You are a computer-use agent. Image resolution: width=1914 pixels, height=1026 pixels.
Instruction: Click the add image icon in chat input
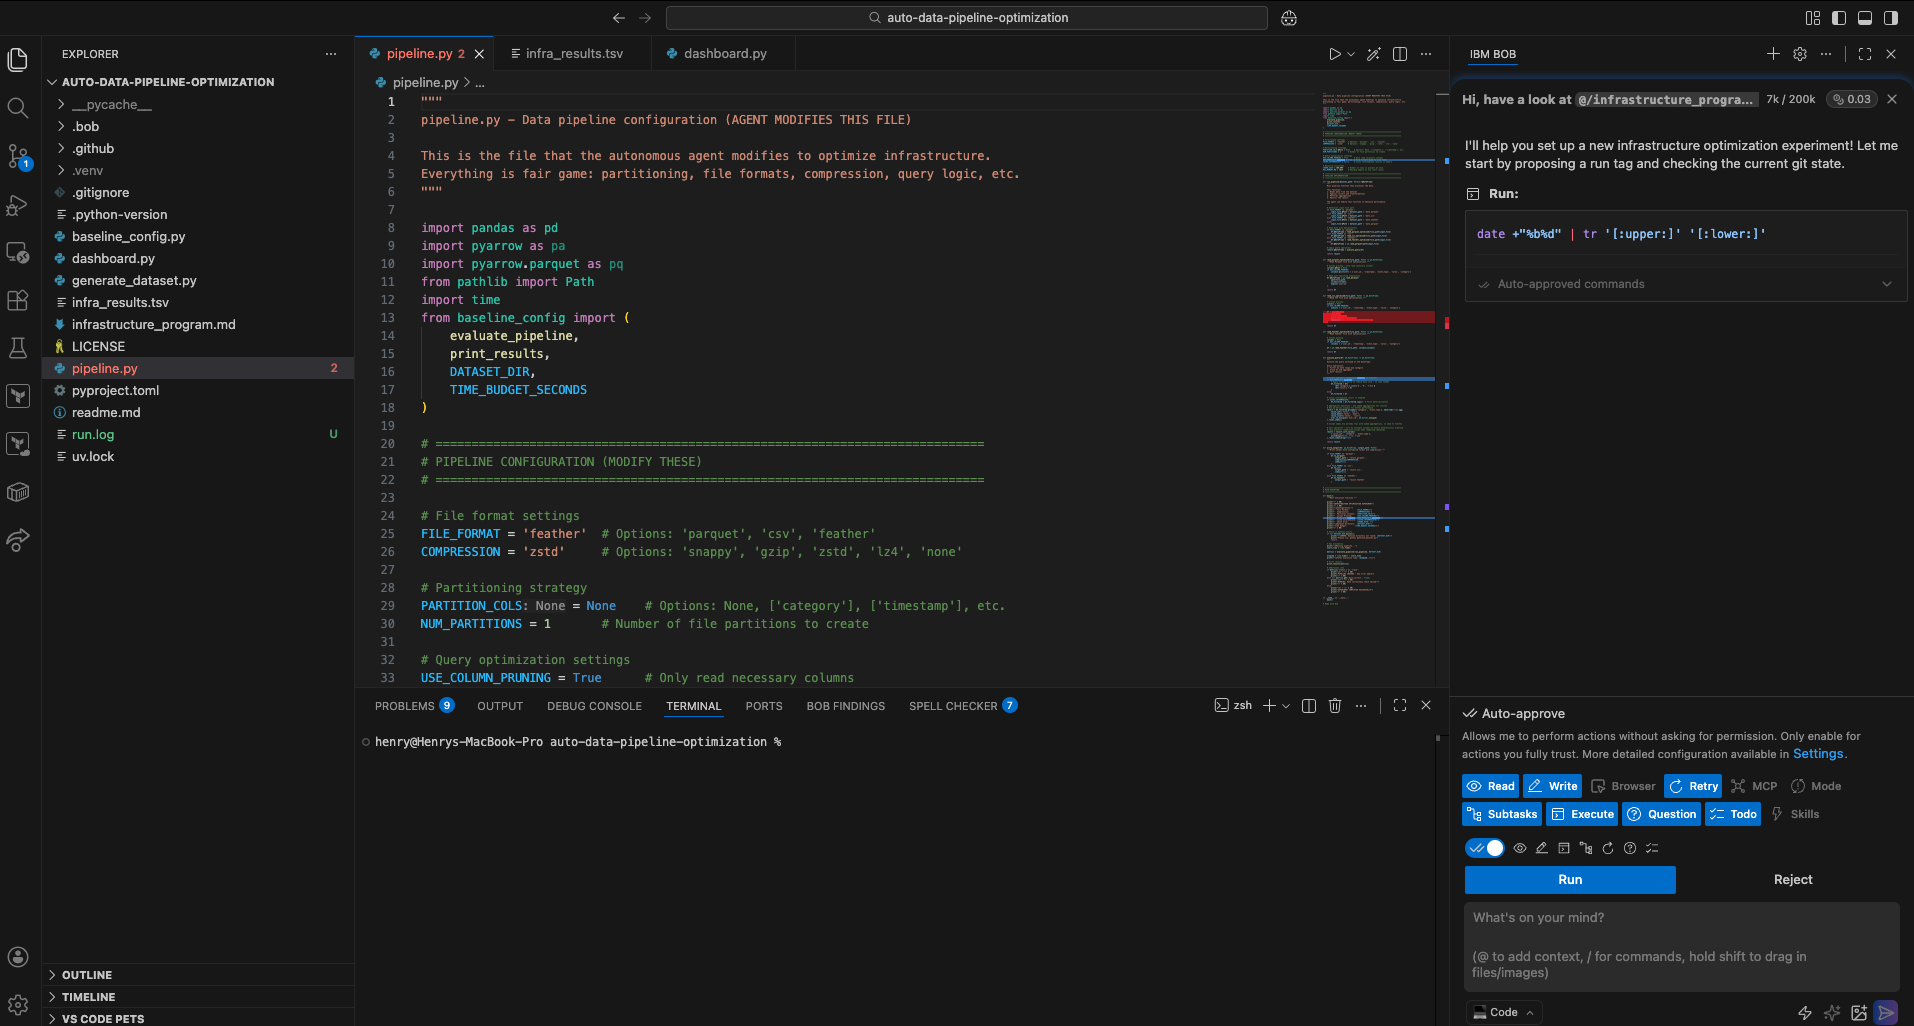click(x=1859, y=1013)
